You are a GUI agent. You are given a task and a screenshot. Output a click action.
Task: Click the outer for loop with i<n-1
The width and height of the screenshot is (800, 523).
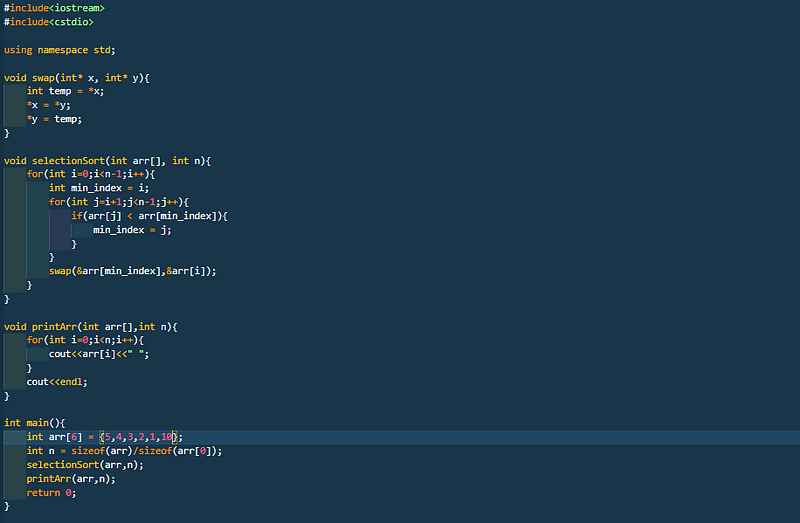(x=91, y=174)
